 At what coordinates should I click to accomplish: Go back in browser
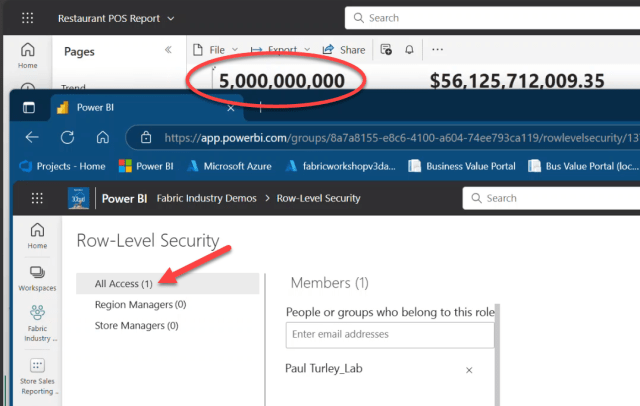click(32, 138)
